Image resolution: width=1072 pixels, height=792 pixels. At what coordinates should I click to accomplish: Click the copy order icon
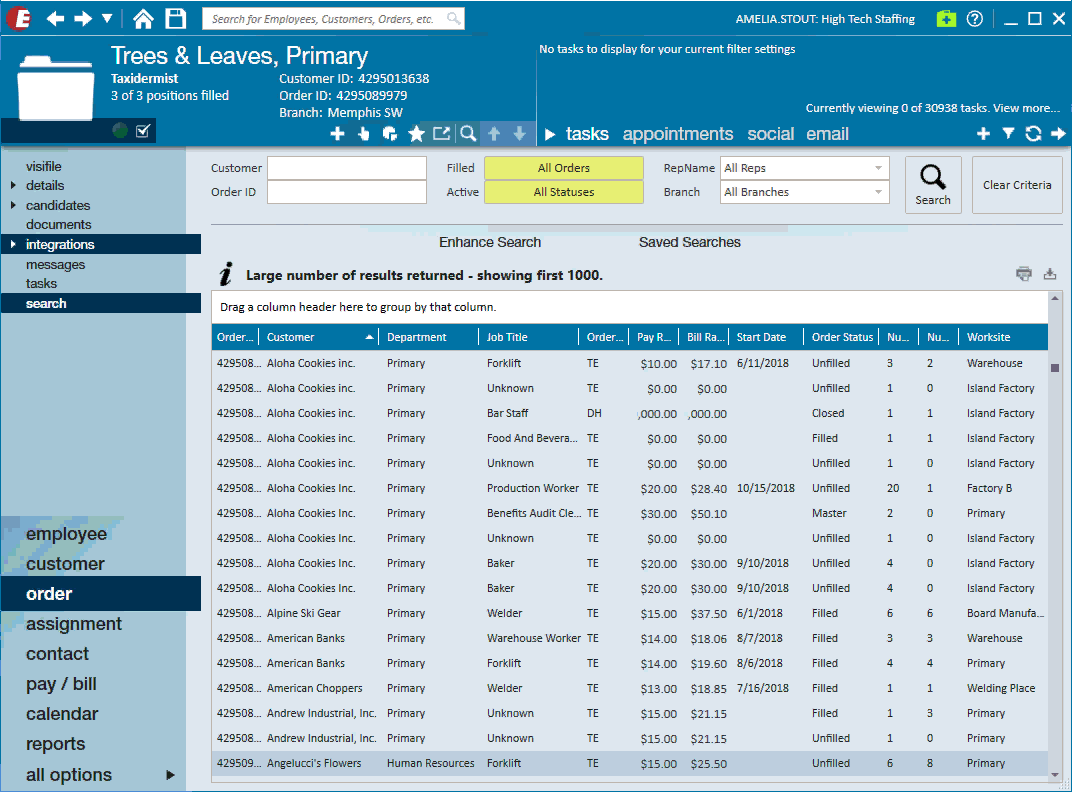point(390,134)
